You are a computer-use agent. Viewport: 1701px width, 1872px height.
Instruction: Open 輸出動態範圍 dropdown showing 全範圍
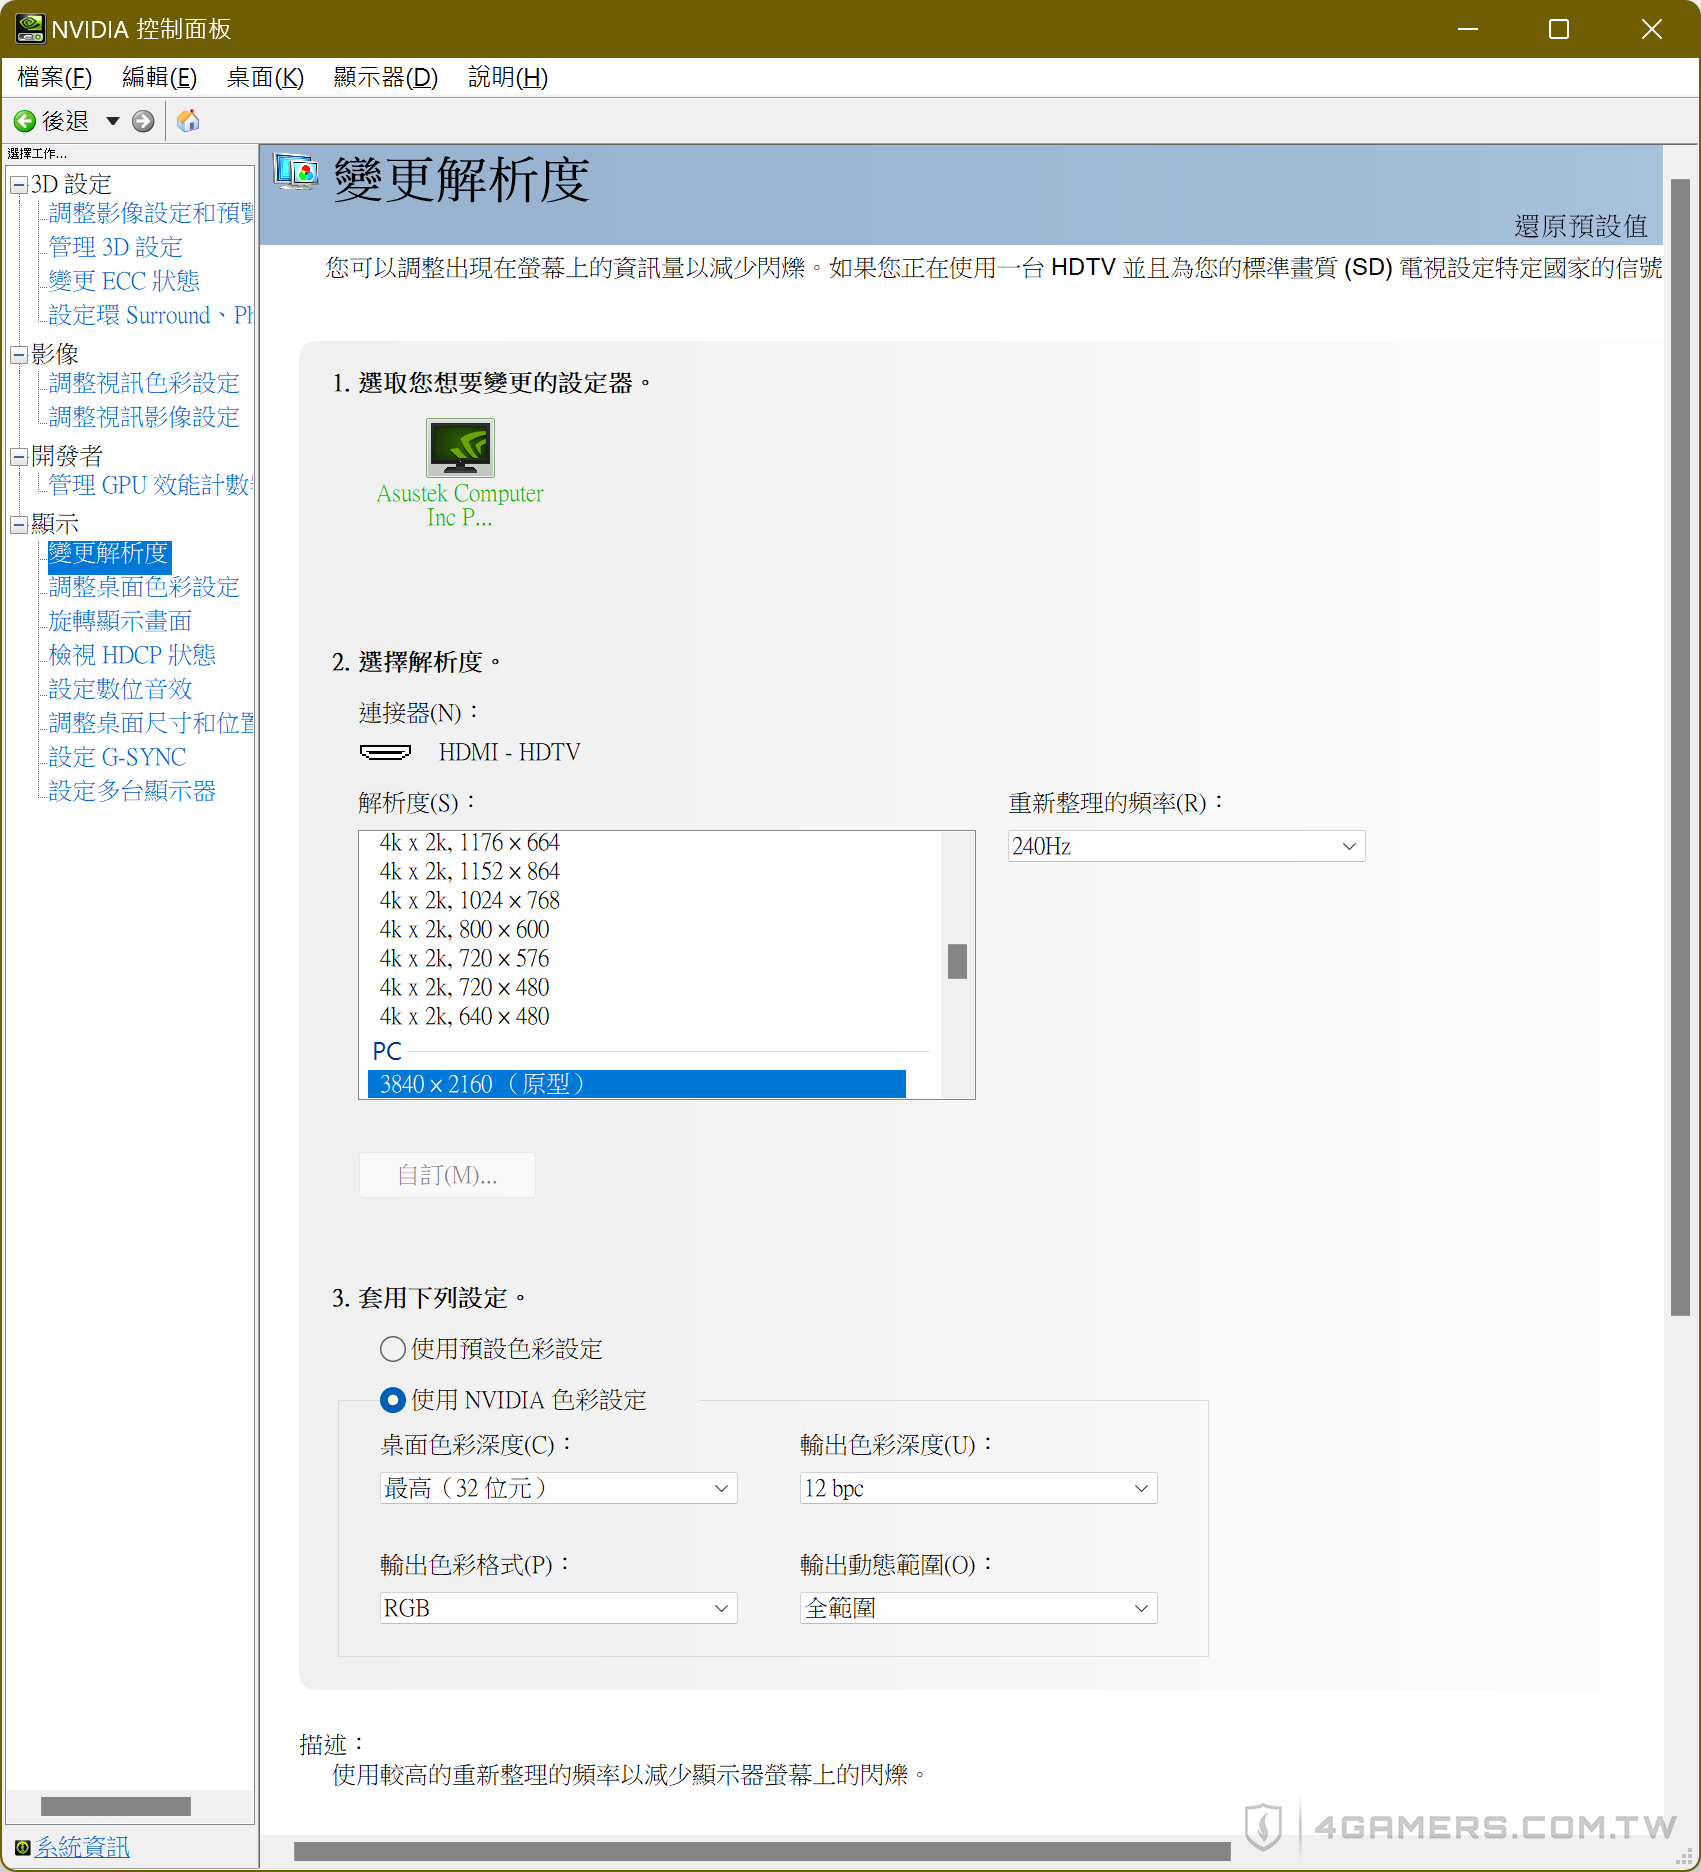click(x=978, y=1608)
